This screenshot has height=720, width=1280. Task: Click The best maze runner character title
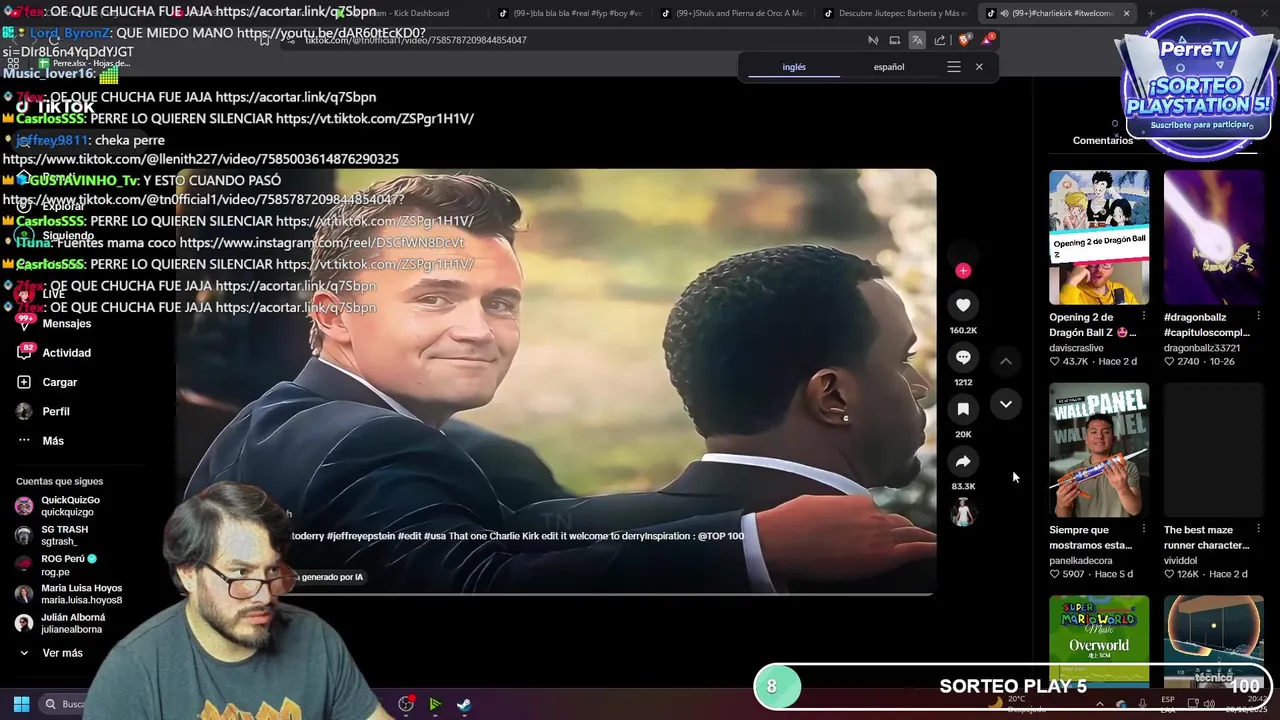tap(1206, 538)
